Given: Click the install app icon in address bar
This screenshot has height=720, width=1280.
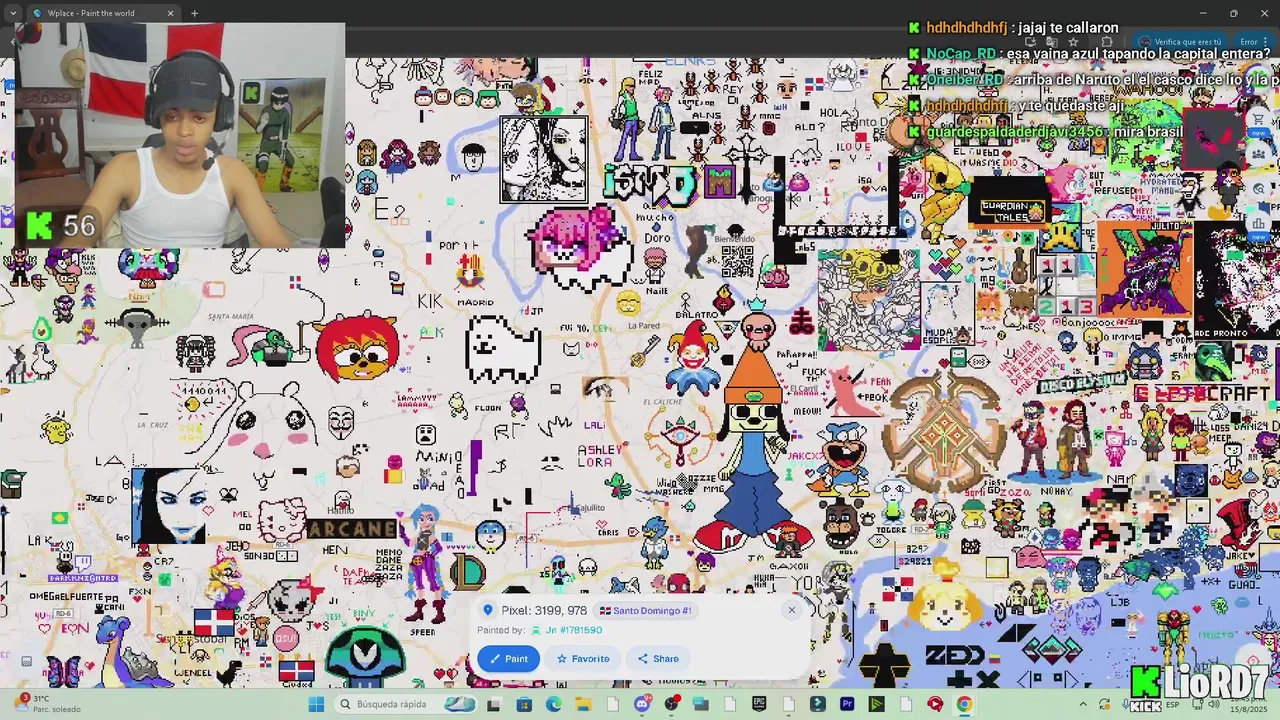Looking at the screenshot, I should (x=1031, y=42).
